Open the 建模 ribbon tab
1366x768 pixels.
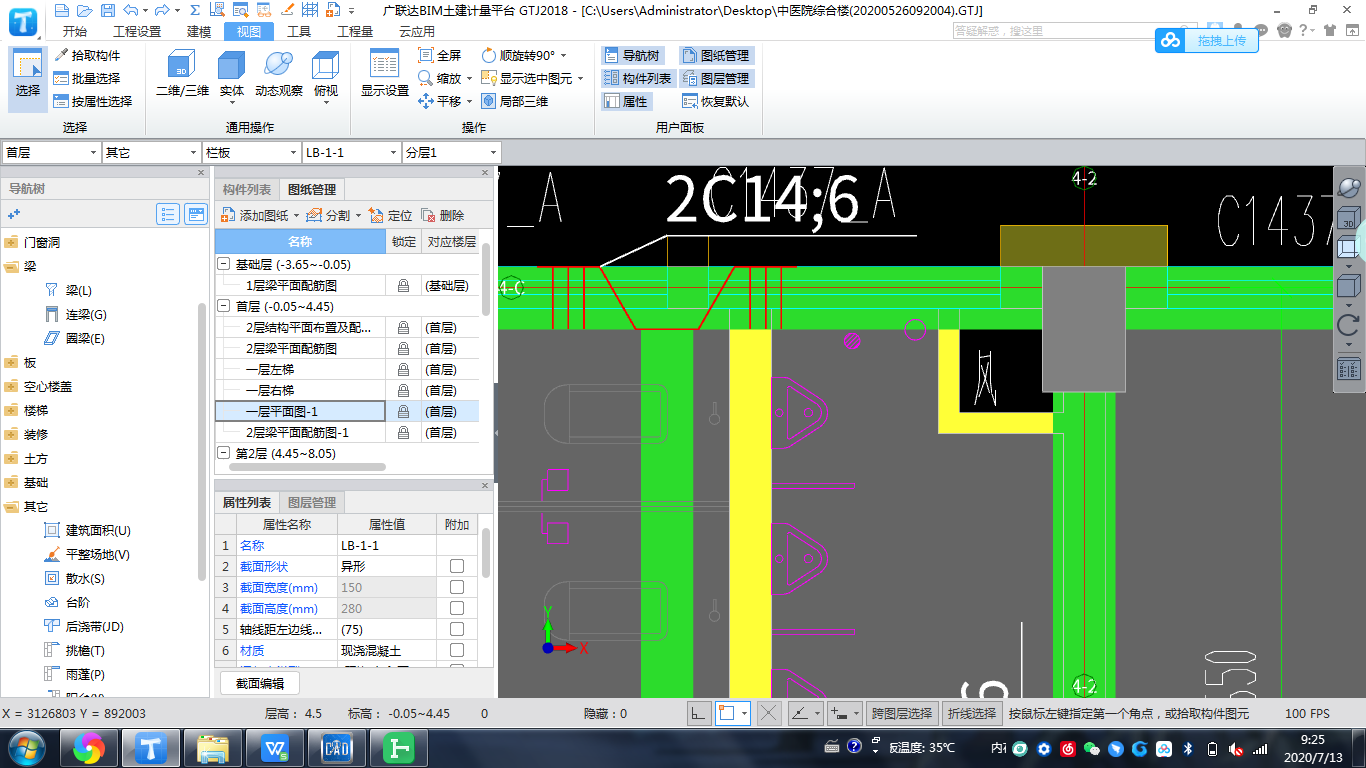click(199, 31)
